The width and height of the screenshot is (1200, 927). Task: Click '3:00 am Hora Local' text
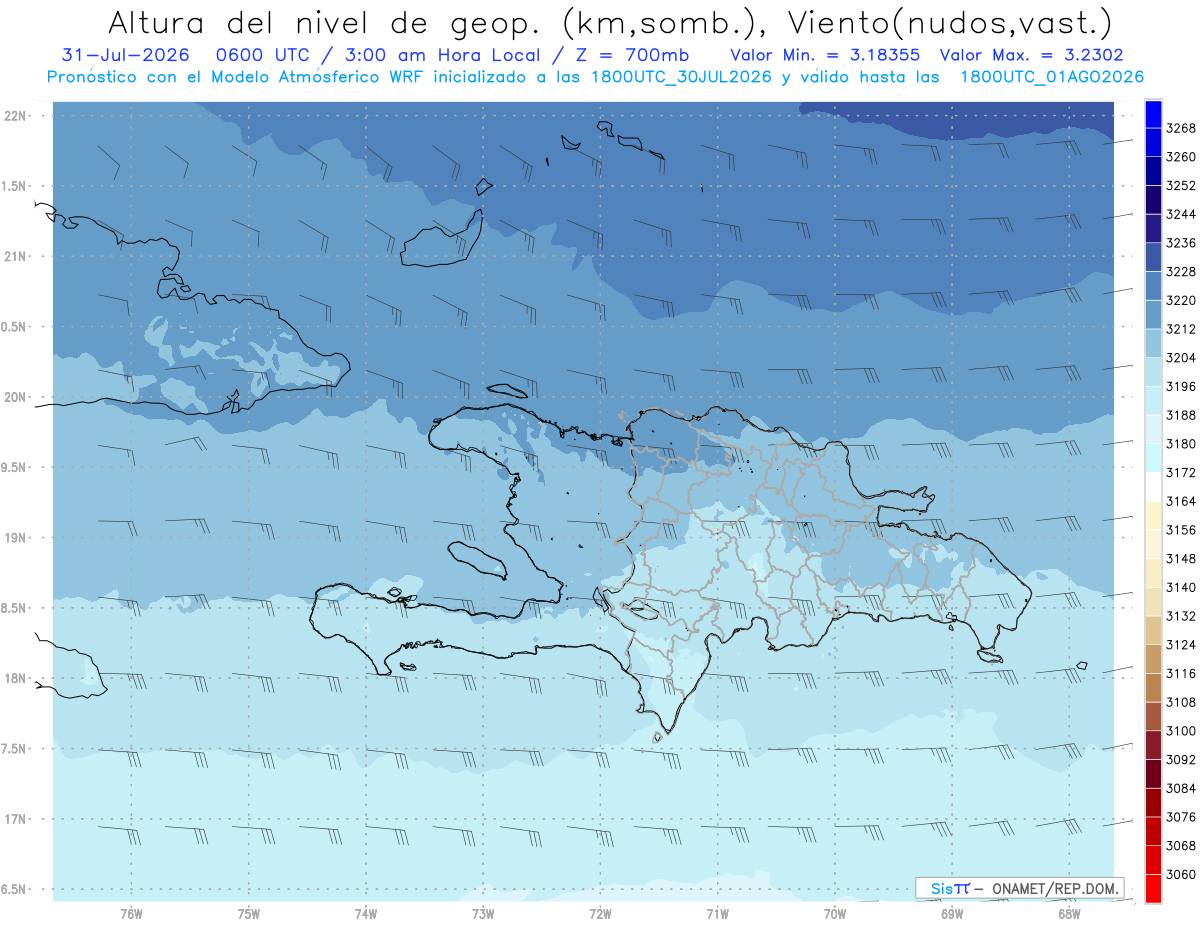[443, 56]
